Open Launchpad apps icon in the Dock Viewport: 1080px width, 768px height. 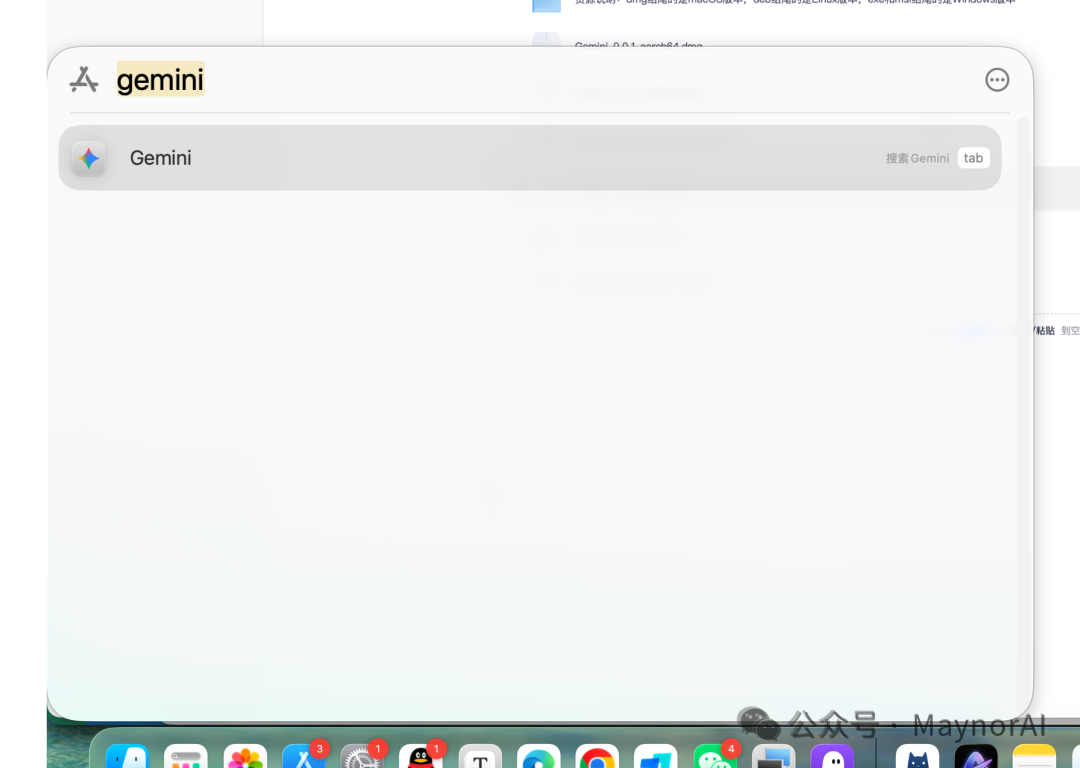coord(186,756)
